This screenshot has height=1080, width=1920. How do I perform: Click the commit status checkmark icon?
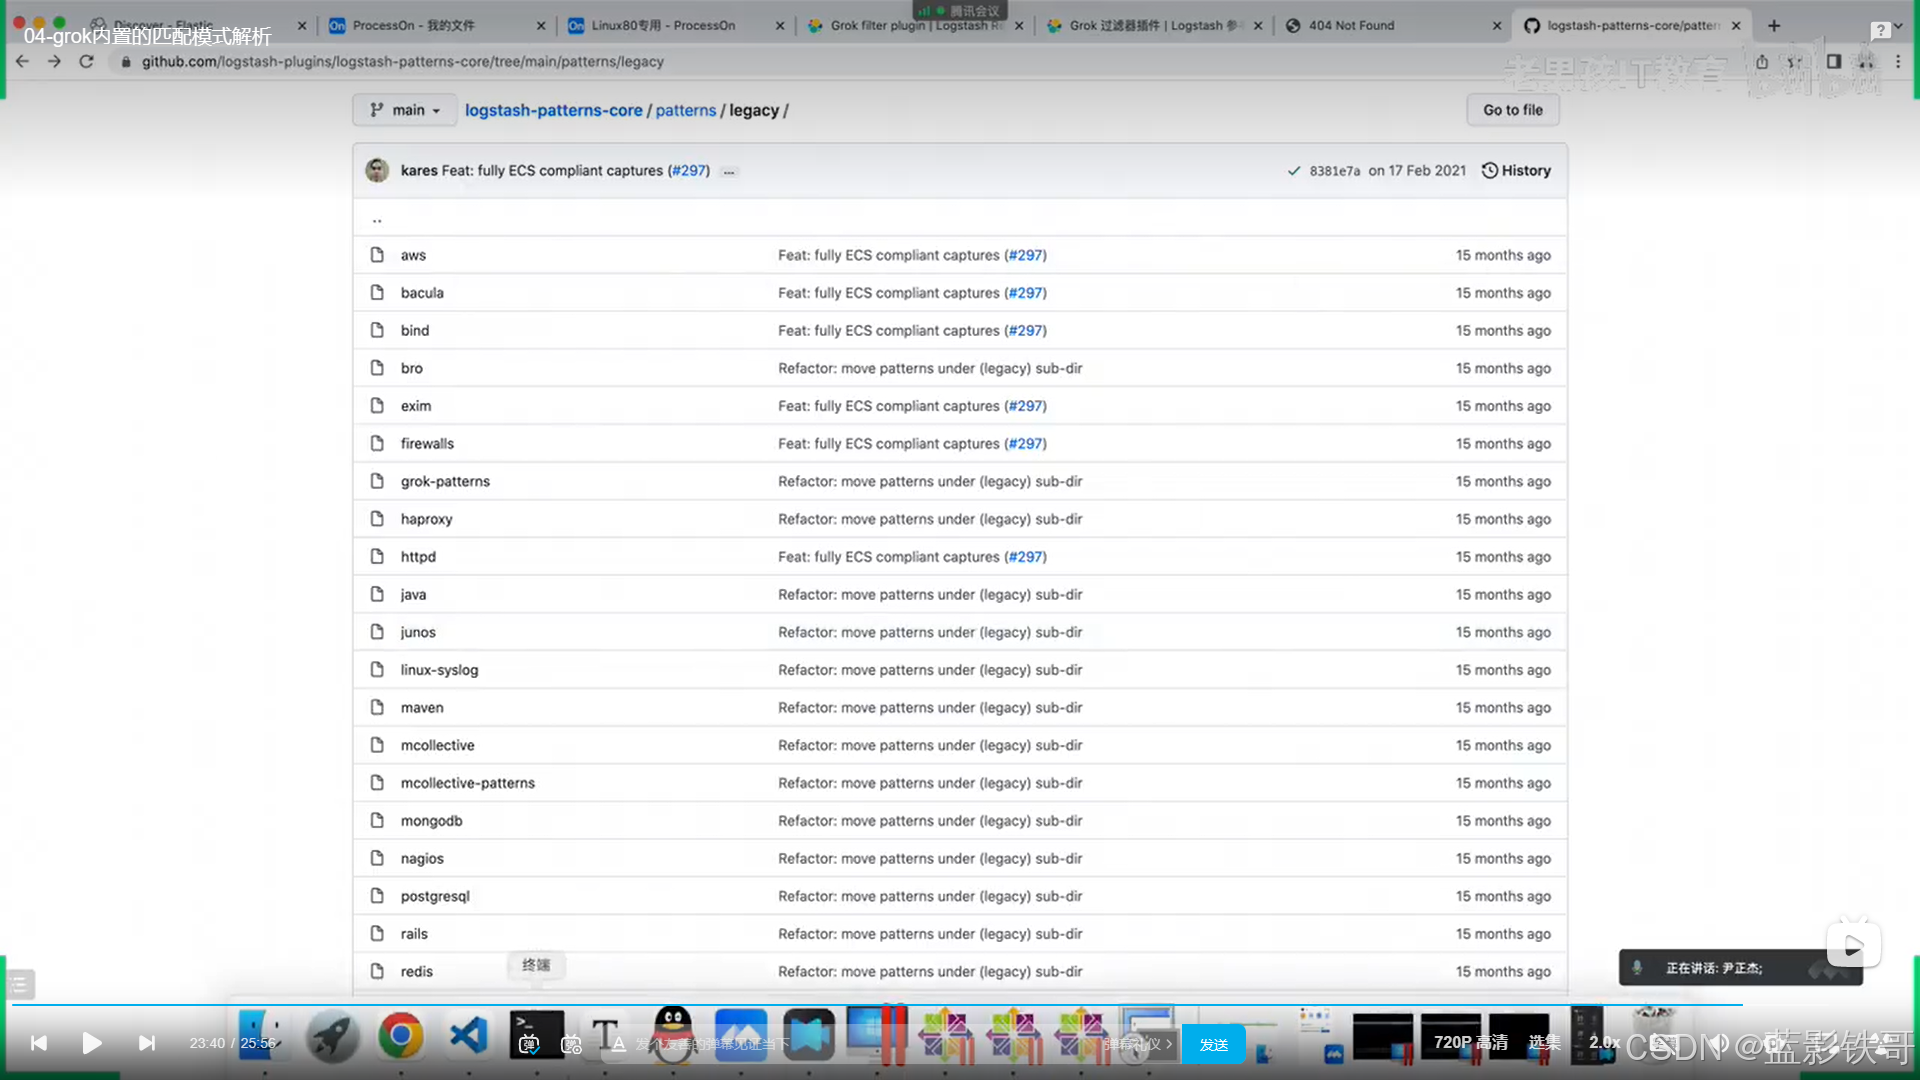pyautogui.click(x=1293, y=171)
